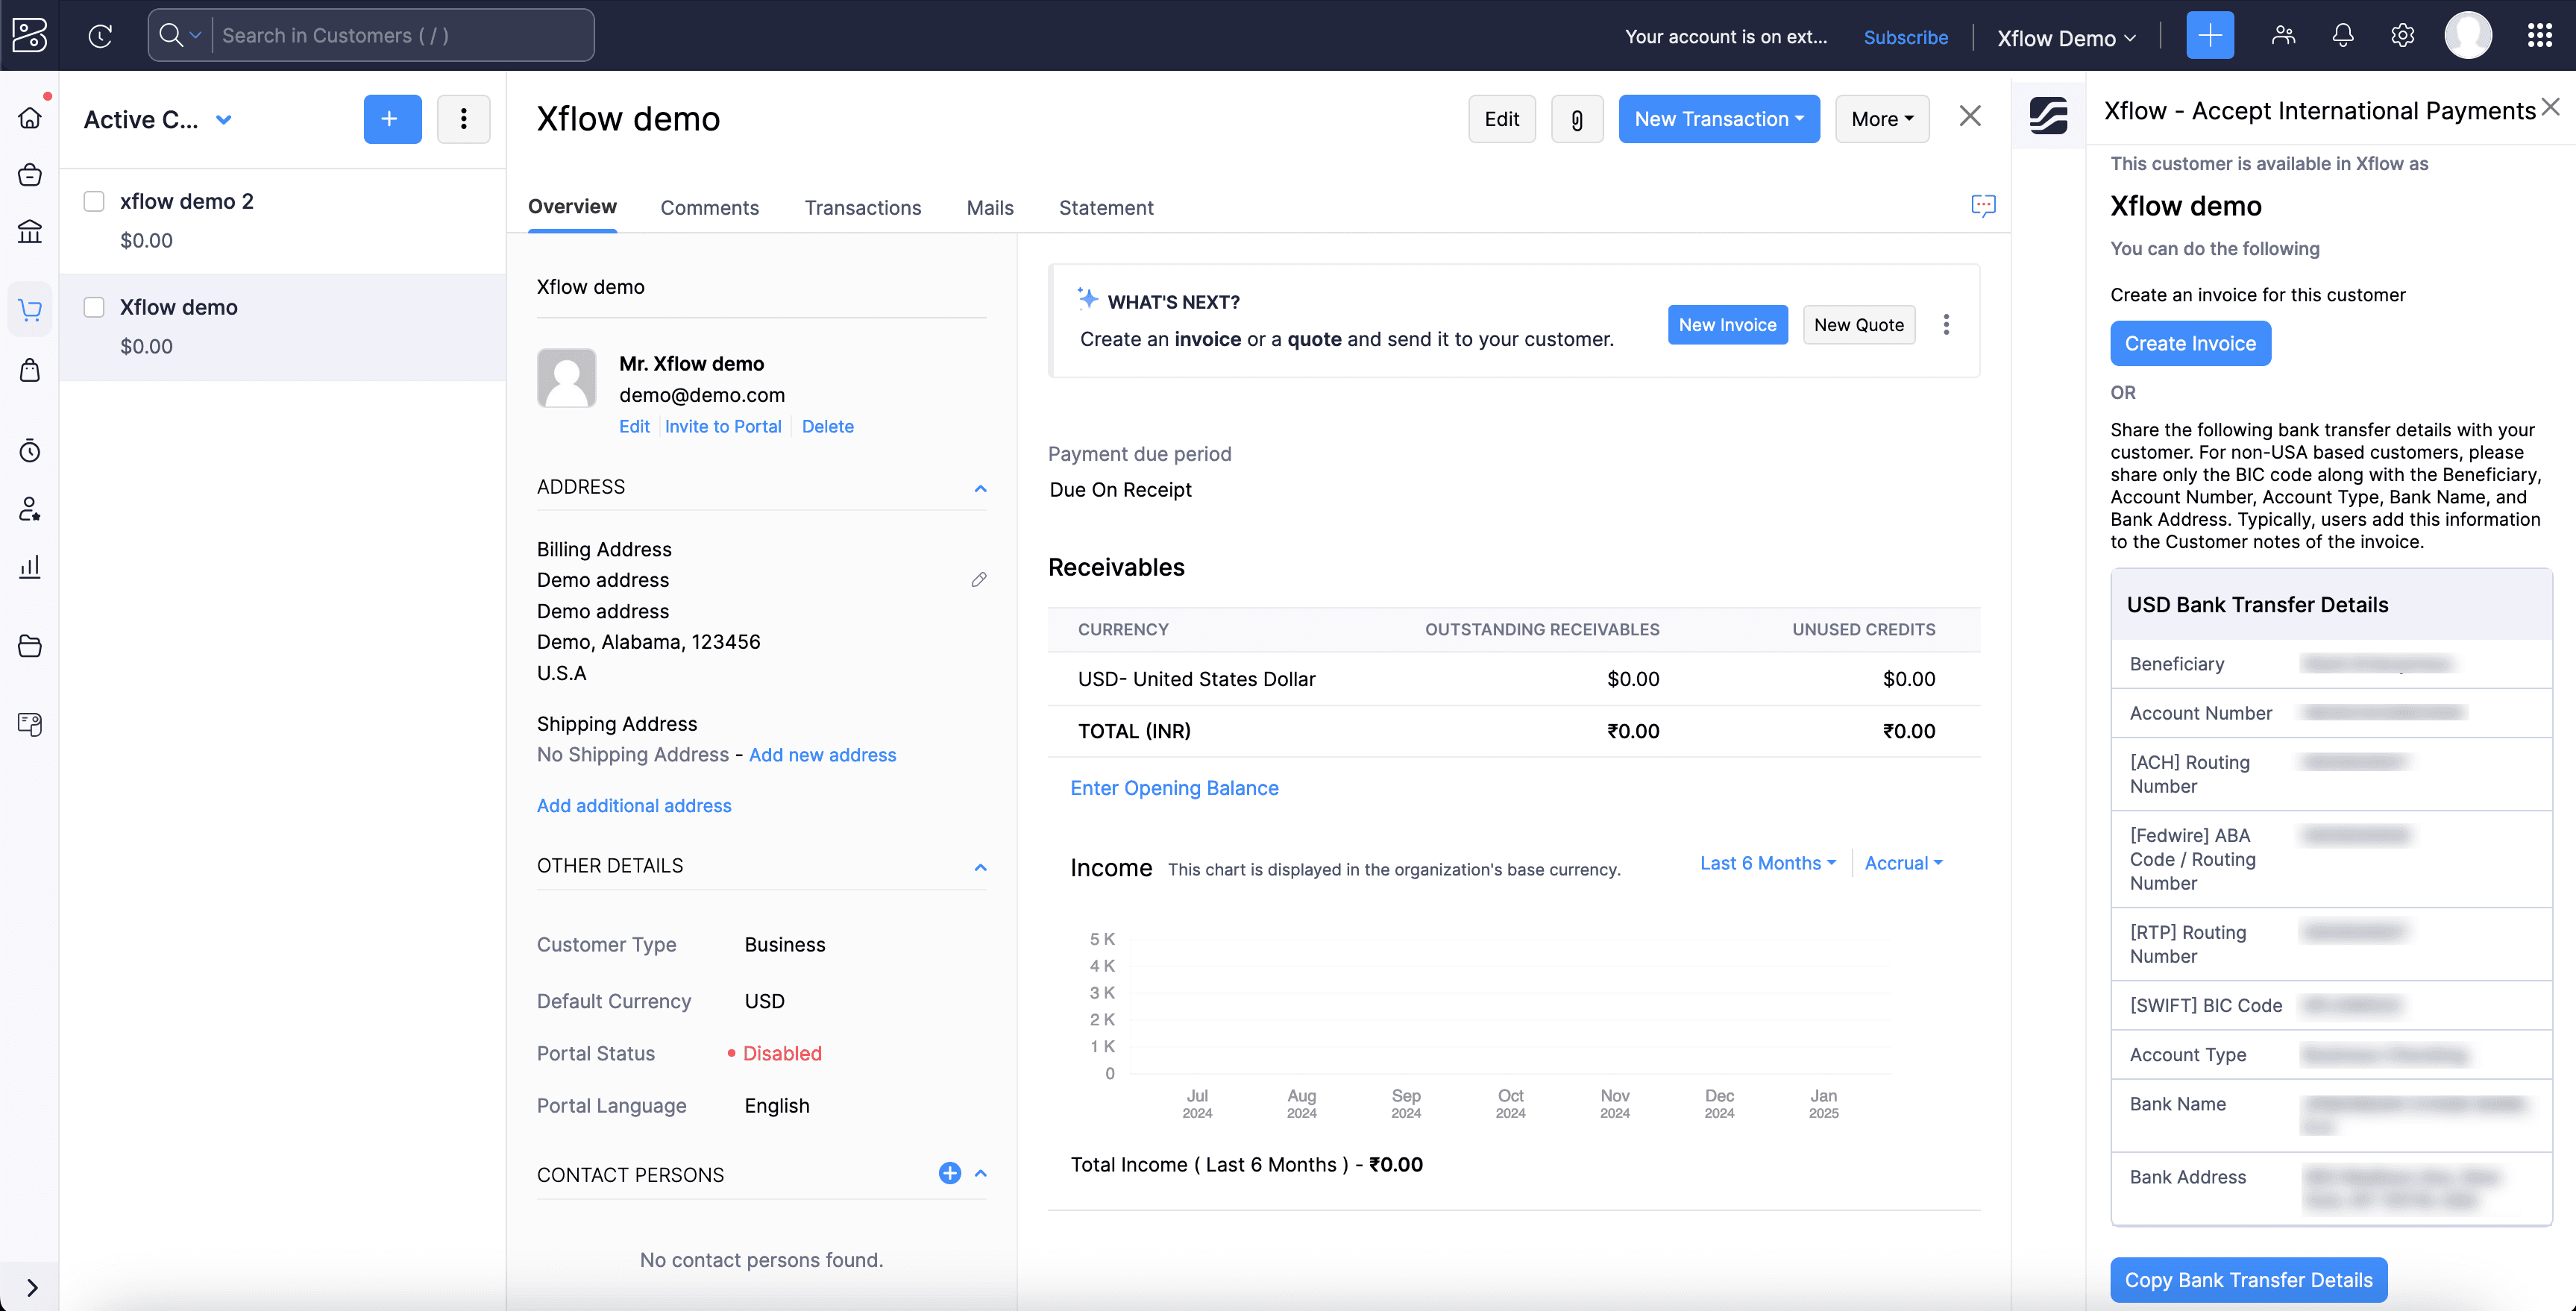Open the Home icon in the sidebar
The height and width of the screenshot is (1311, 2576).
coord(30,118)
